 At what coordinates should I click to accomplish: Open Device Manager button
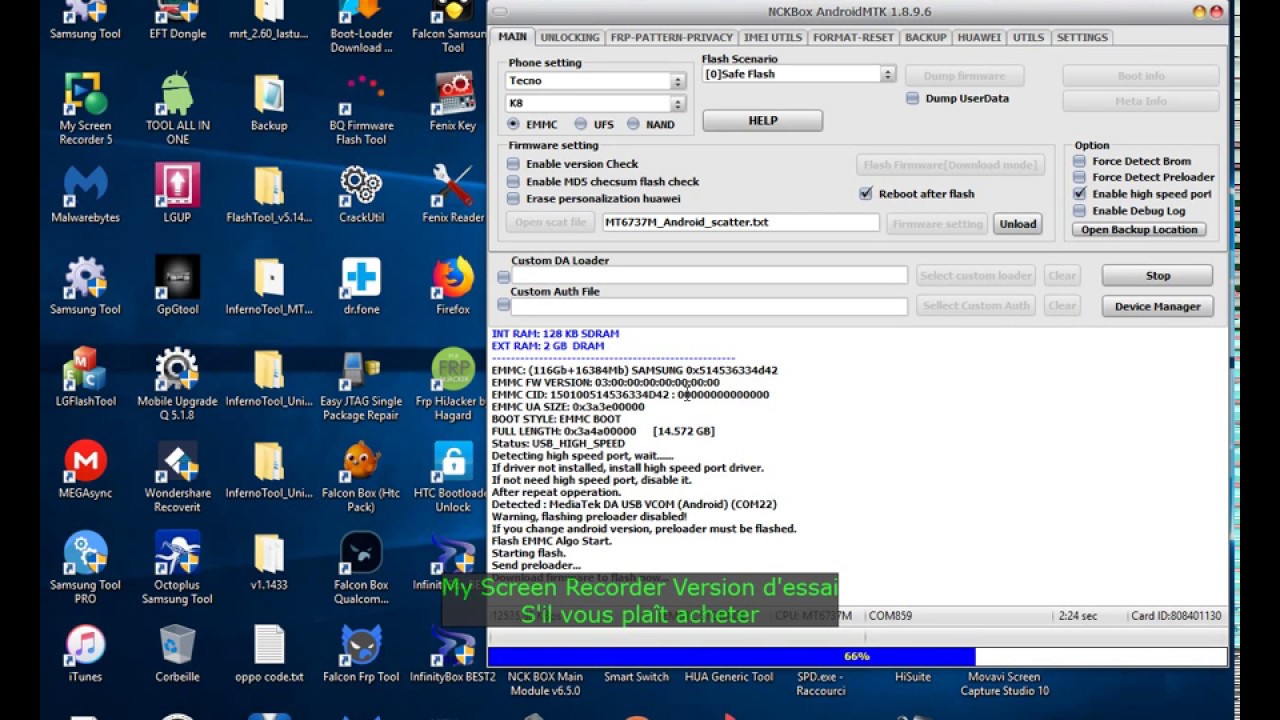click(1158, 307)
